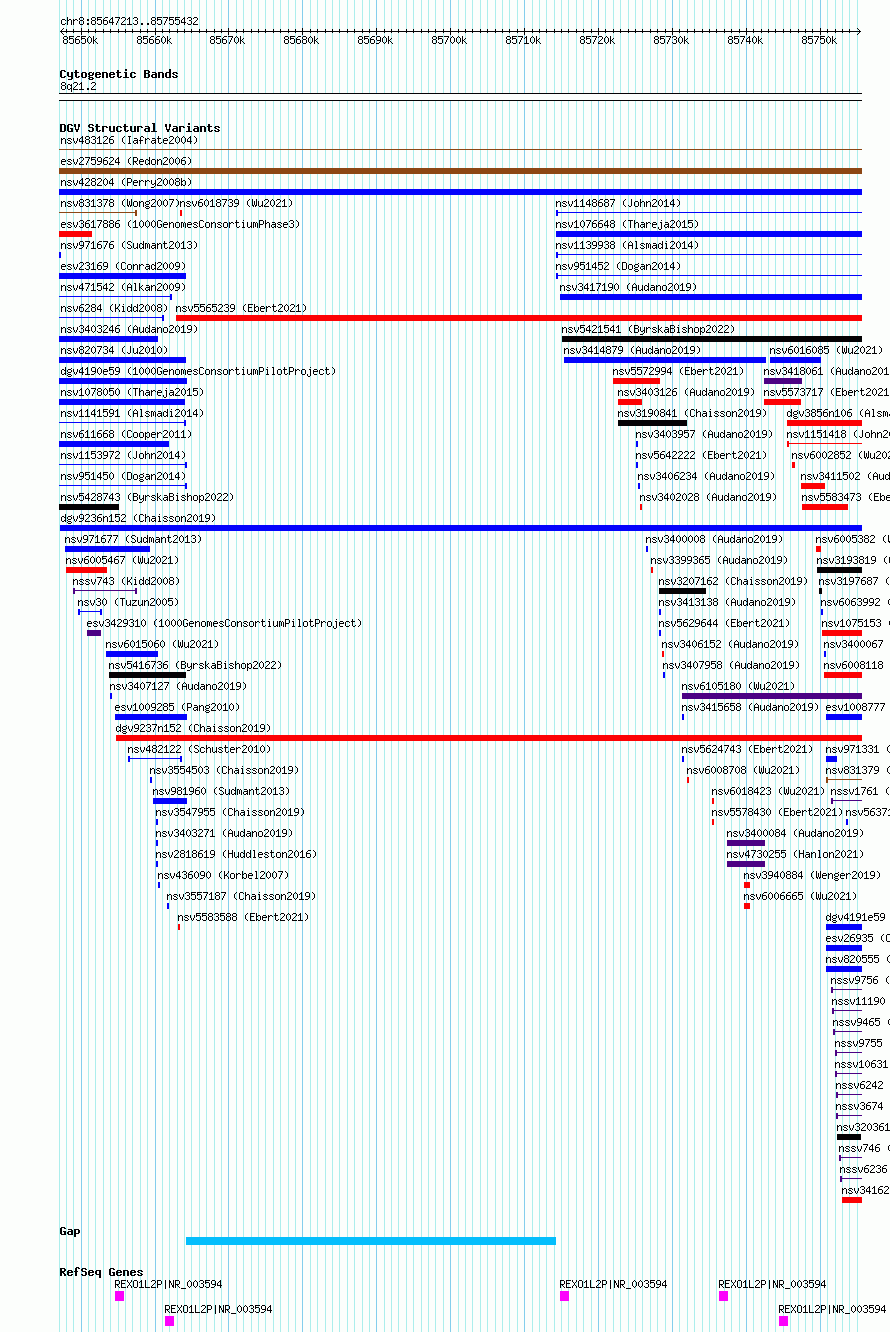Screen dimensions: 890x1332
Task: Open nsv4730255 (Hanlon2021) variant label
Action: click(795, 854)
